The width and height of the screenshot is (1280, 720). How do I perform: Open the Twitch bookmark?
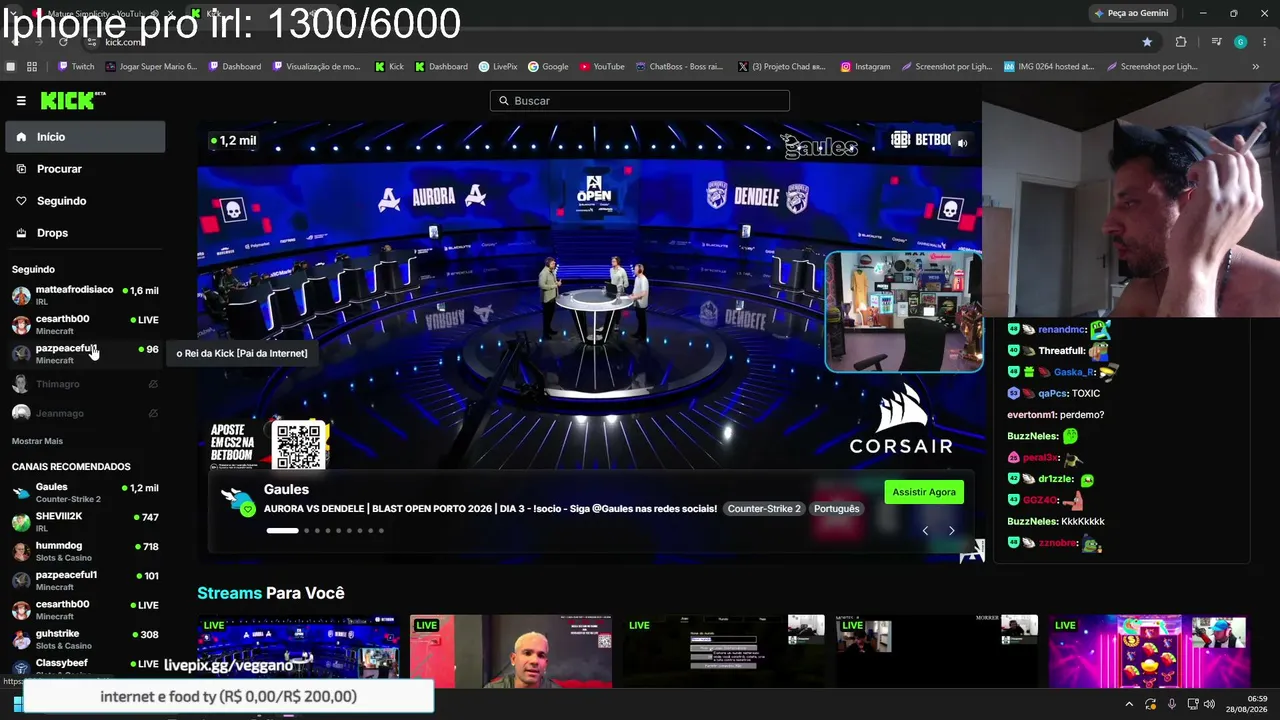click(x=76, y=67)
